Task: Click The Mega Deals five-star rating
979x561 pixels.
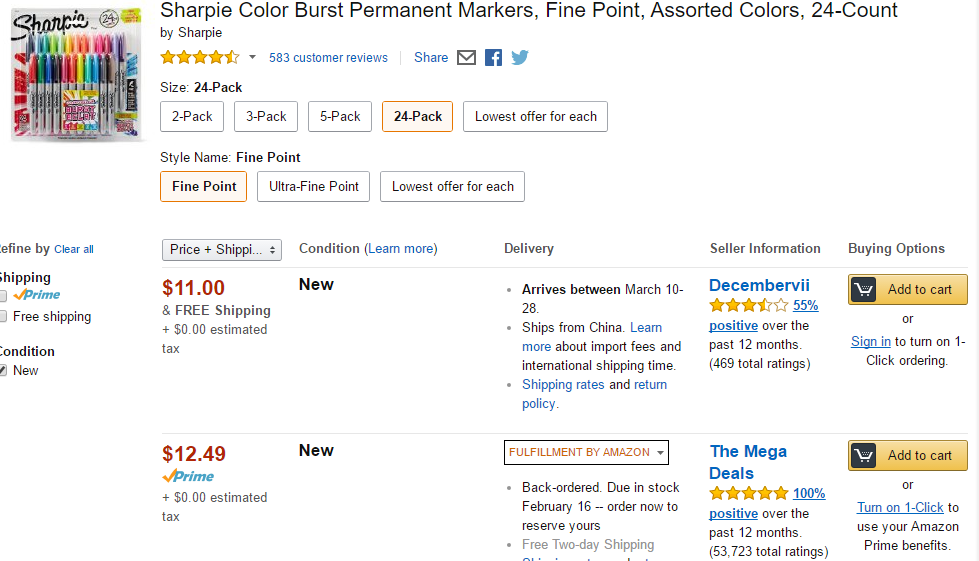Action: click(x=749, y=494)
